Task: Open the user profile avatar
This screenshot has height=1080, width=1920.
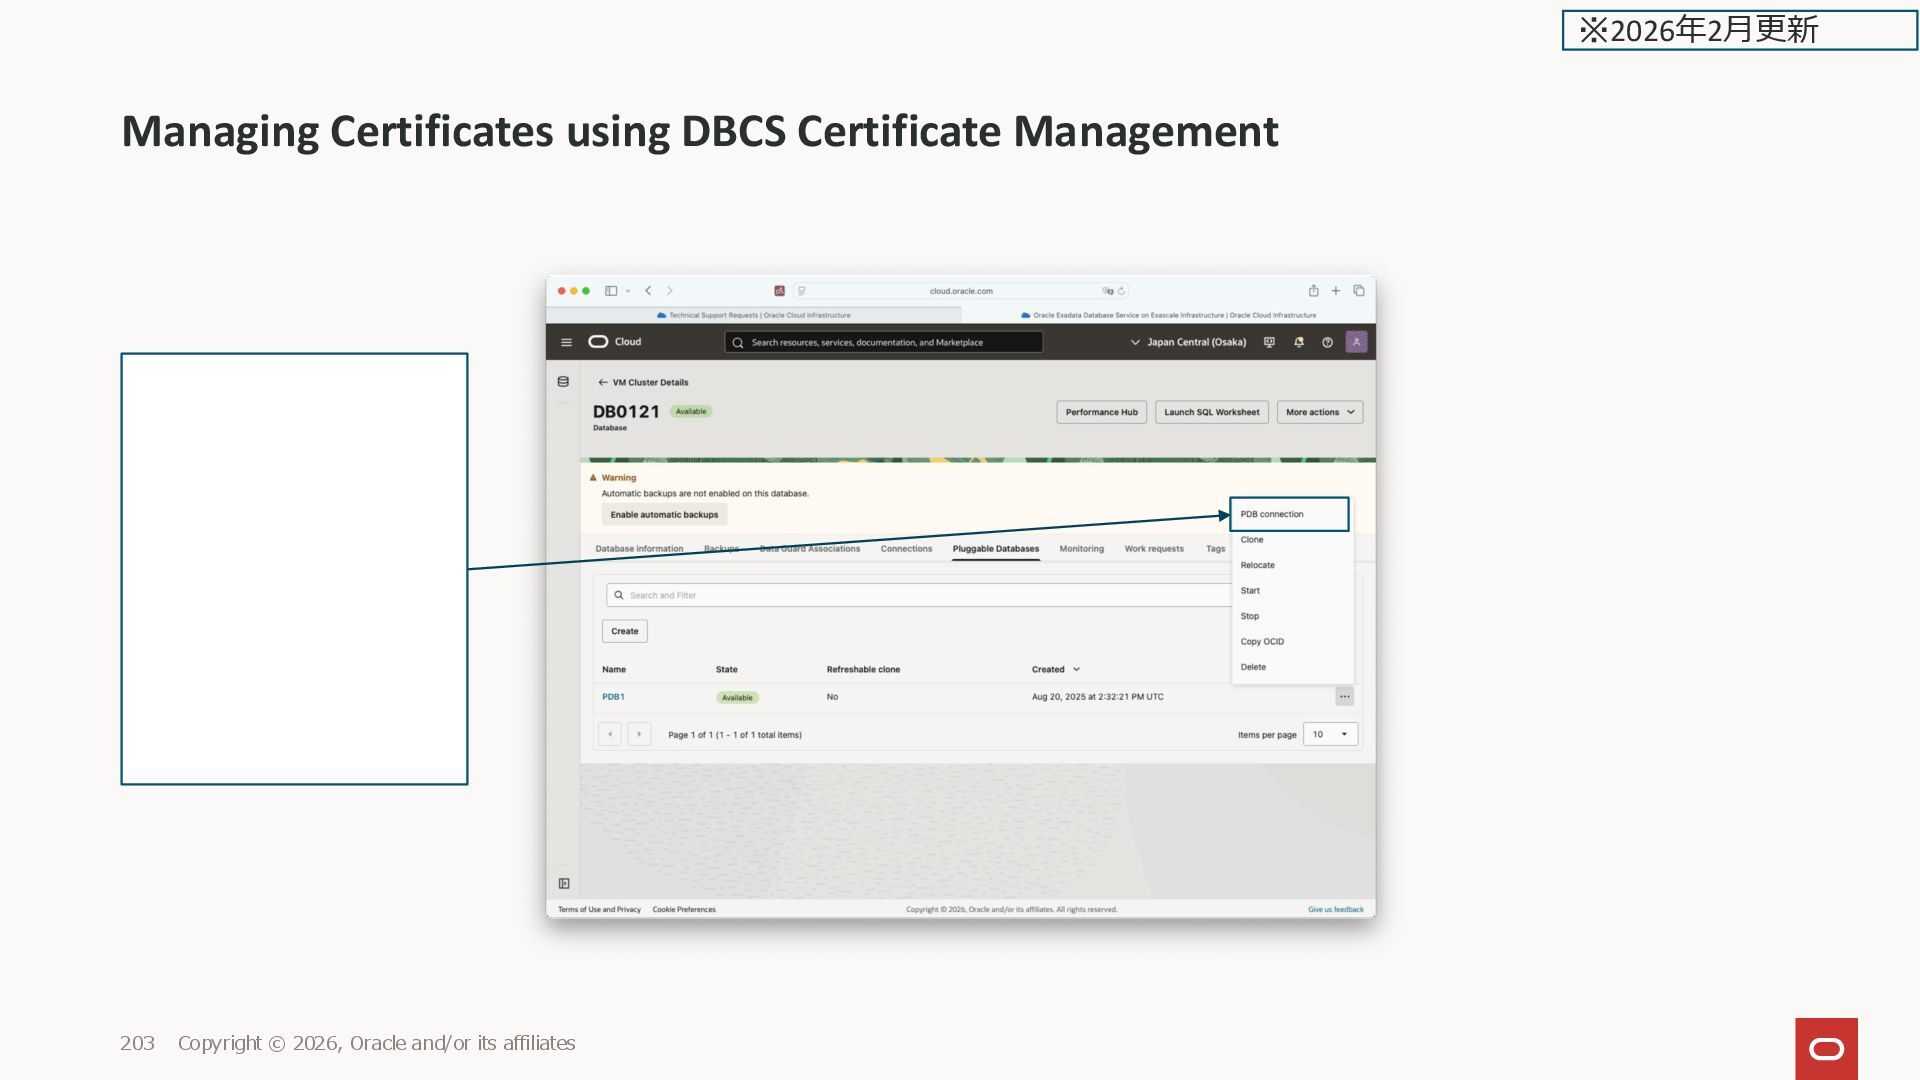Action: coord(1356,342)
